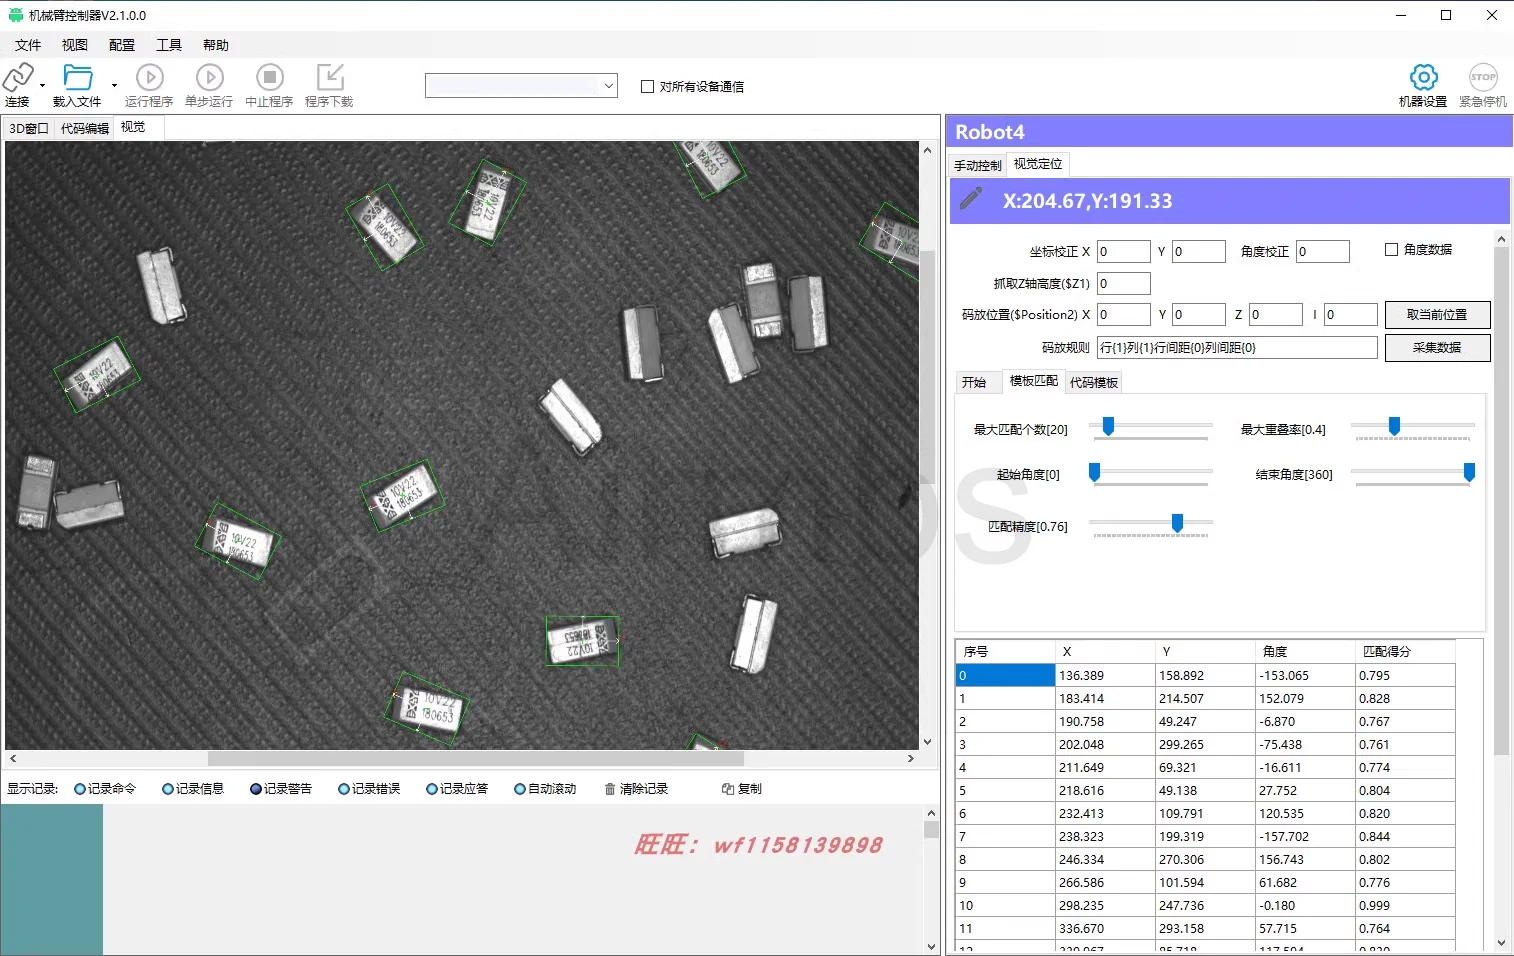Image resolution: width=1514 pixels, height=956 pixels.
Task: Click the 中止程序 stop icon
Action: click(269, 78)
